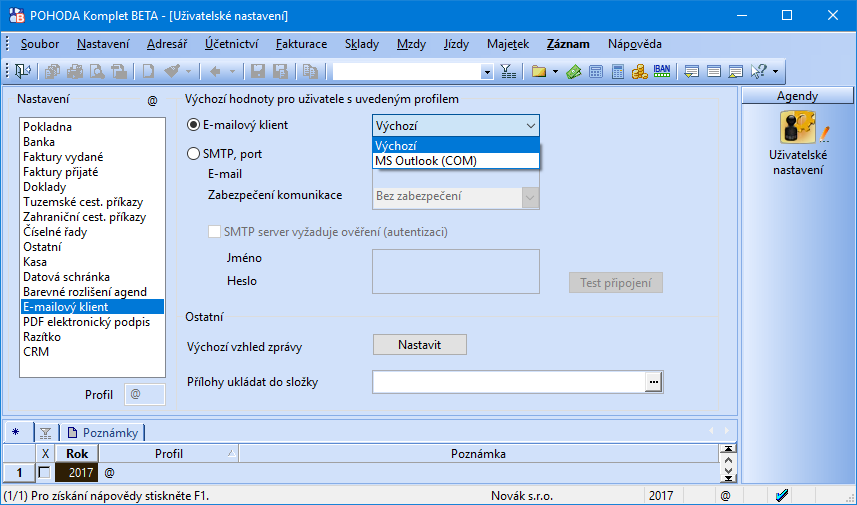
Task: Click the 2017 cell in row 1
Action: [x=77, y=472]
